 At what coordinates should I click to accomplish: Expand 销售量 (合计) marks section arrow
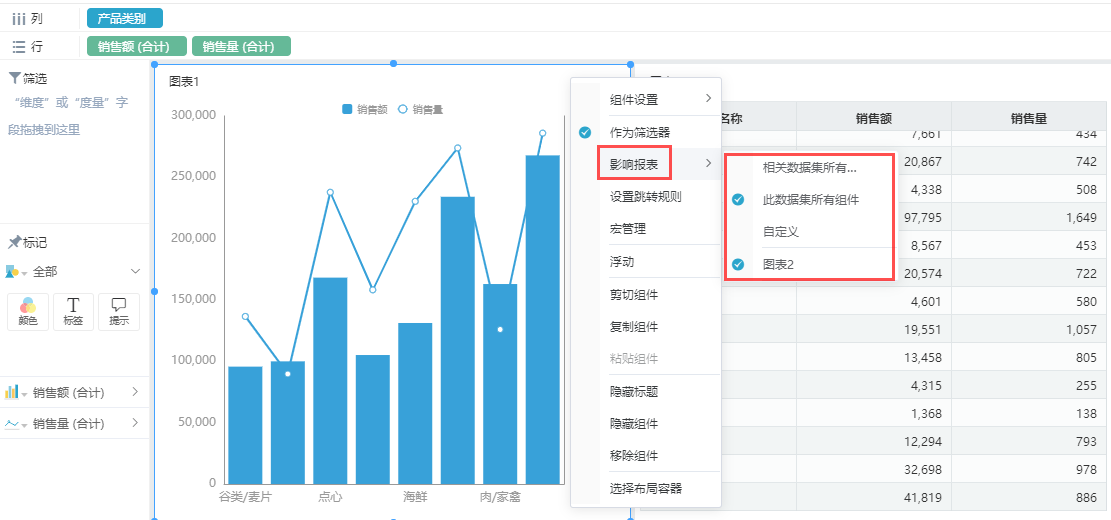coord(135,424)
